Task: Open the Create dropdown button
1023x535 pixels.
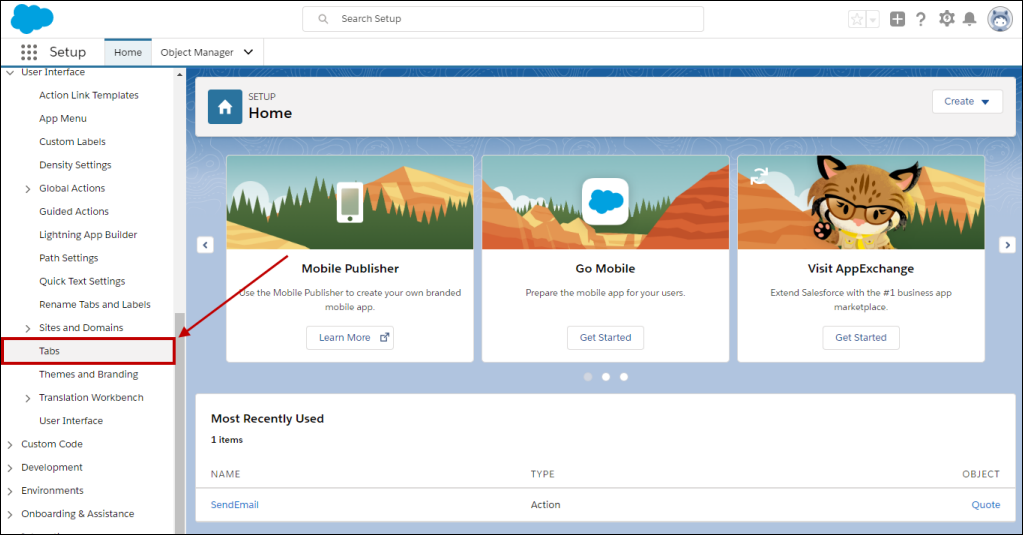Action: [966, 101]
